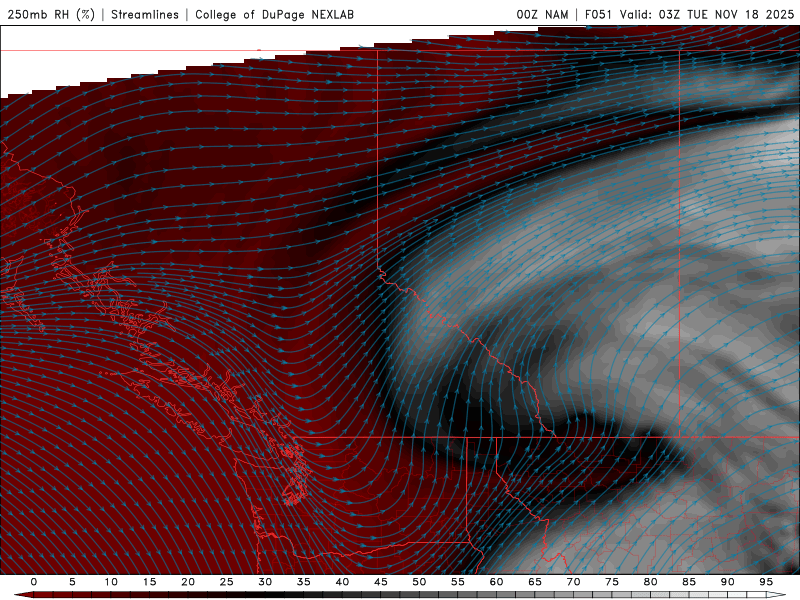Click the colorbar label "15"
800x600 pixels.
tap(149, 582)
